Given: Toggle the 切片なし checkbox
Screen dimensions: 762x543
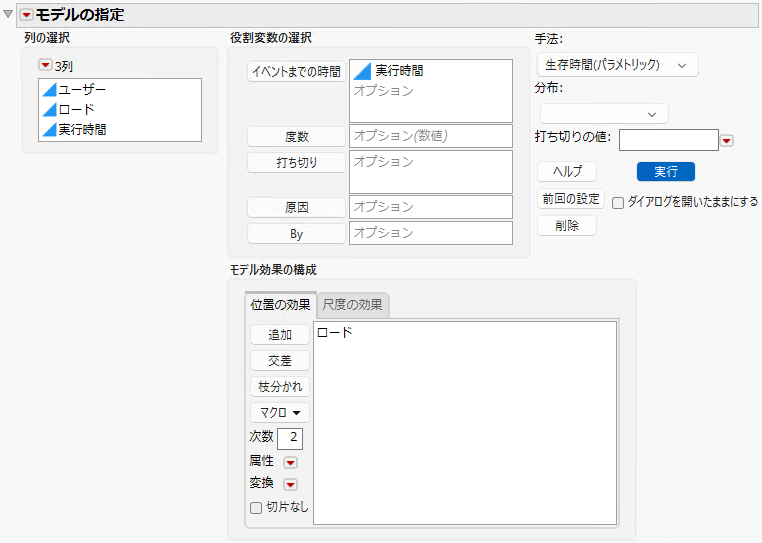Looking at the screenshot, I should pyautogui.click(x=256, y=508).
